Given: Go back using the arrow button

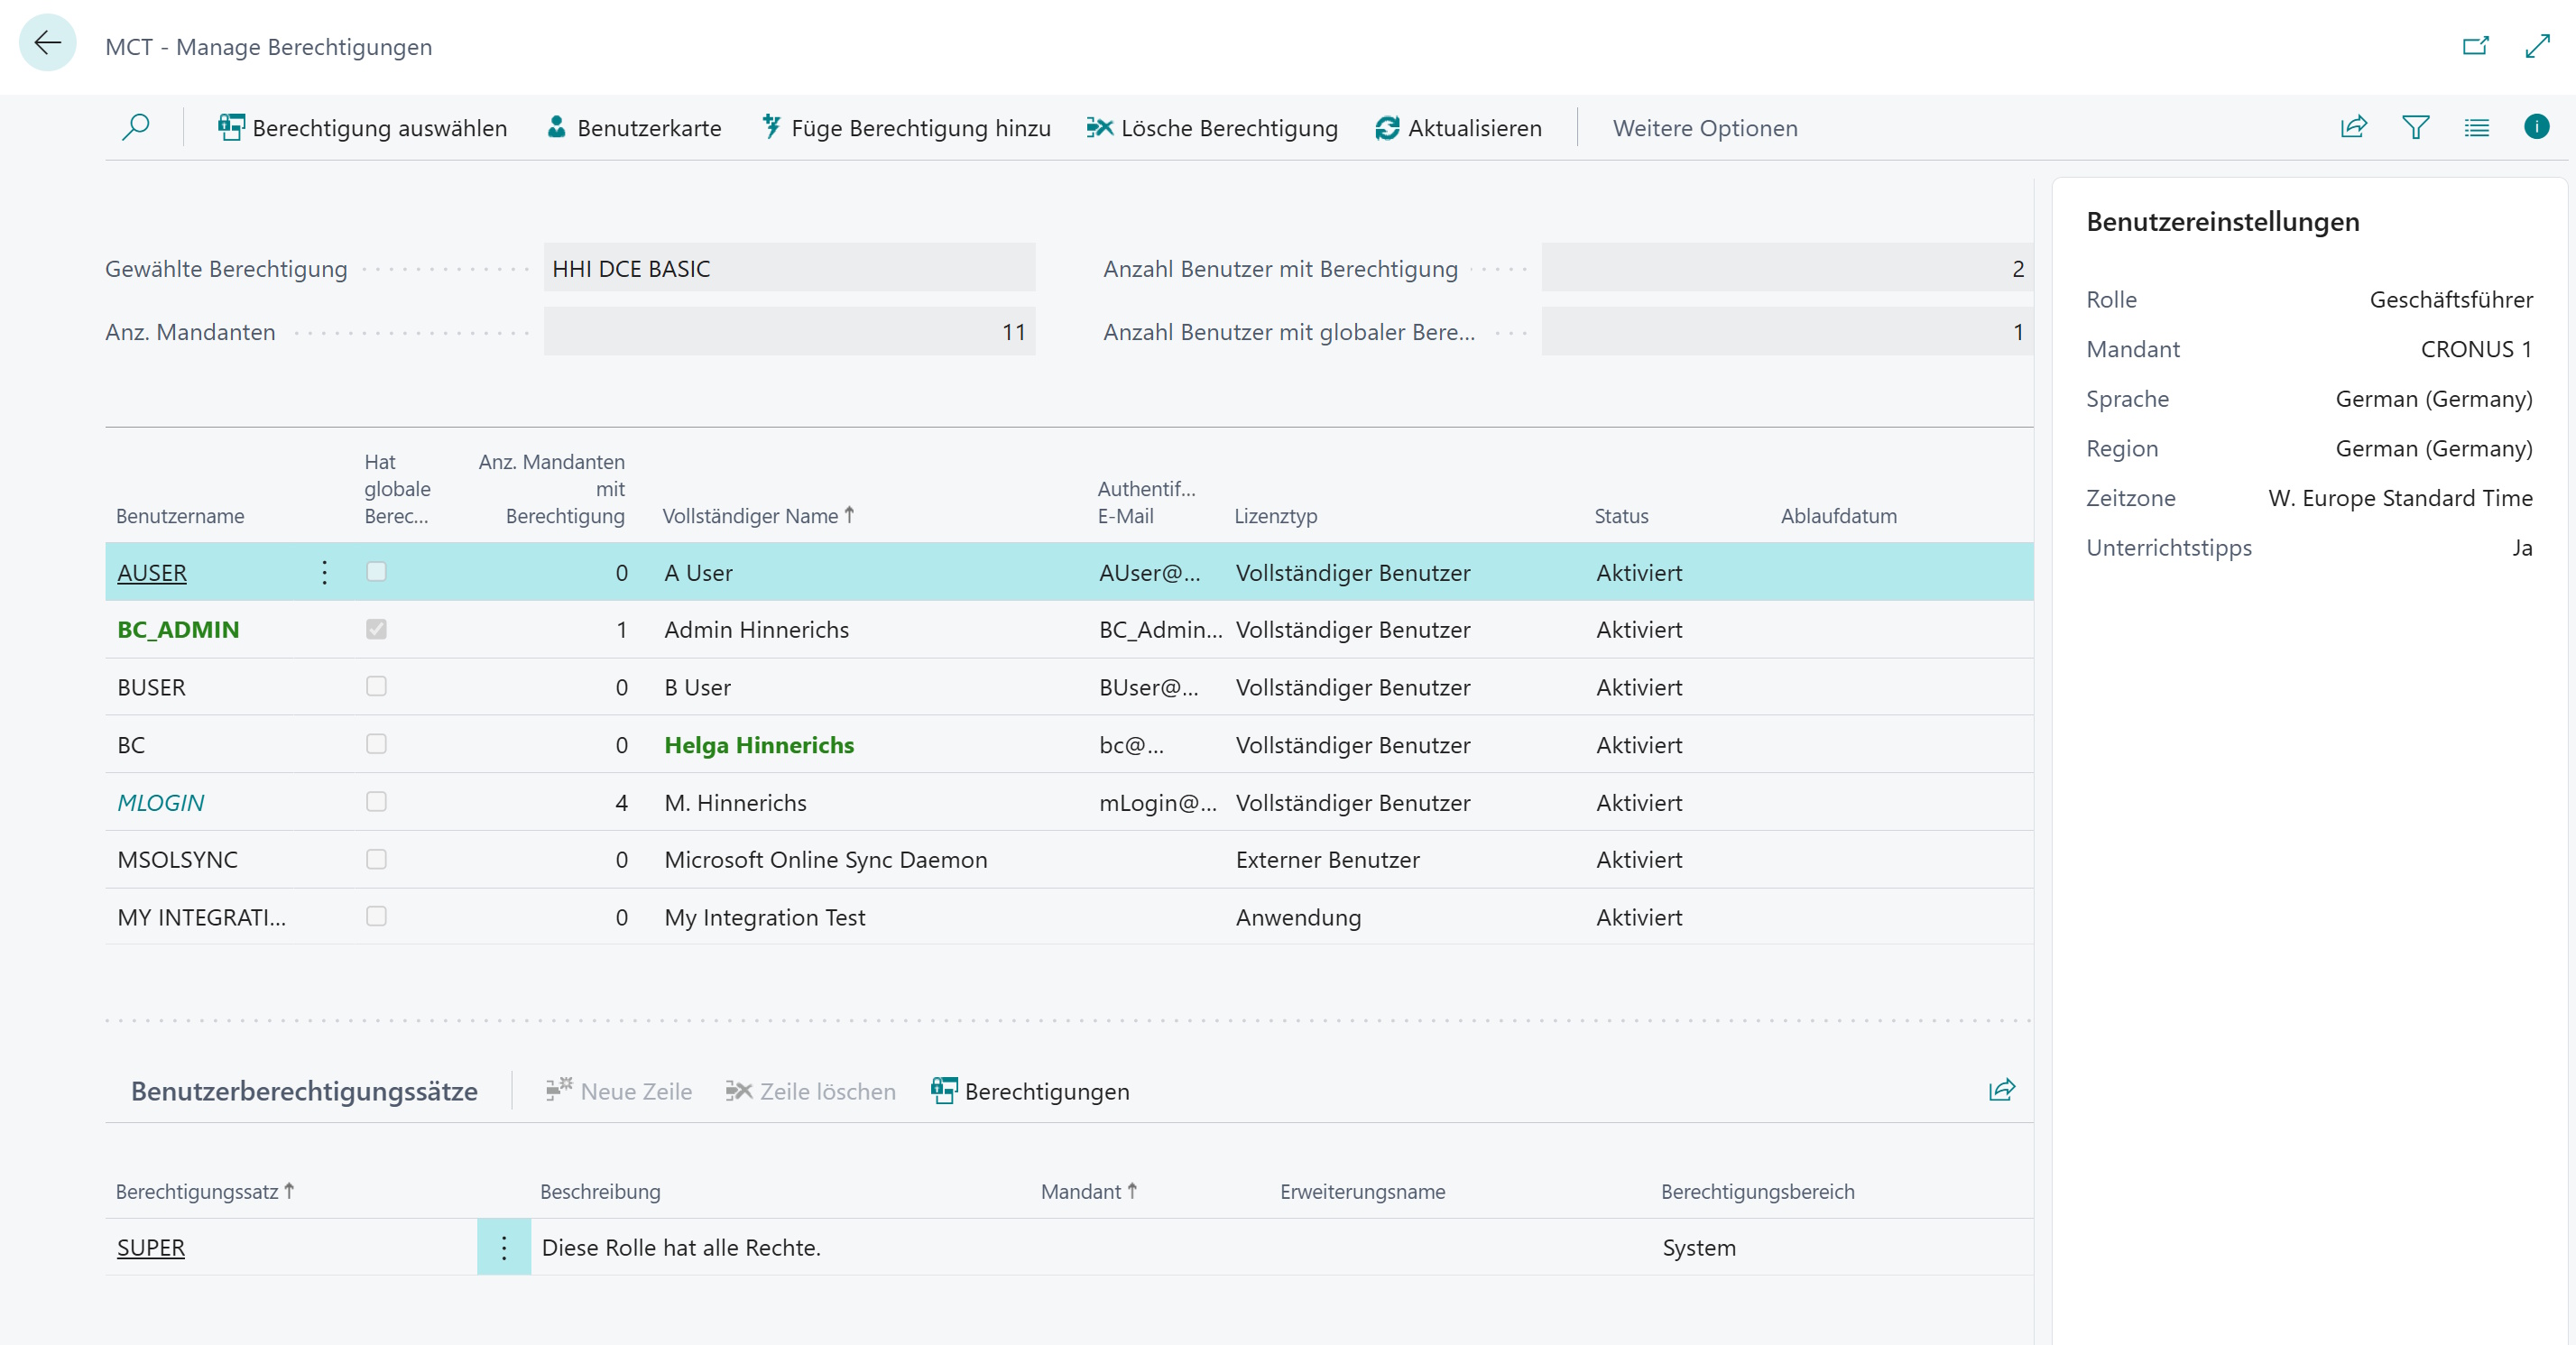Looking at the screenshot, I should [x=47, y=43].
